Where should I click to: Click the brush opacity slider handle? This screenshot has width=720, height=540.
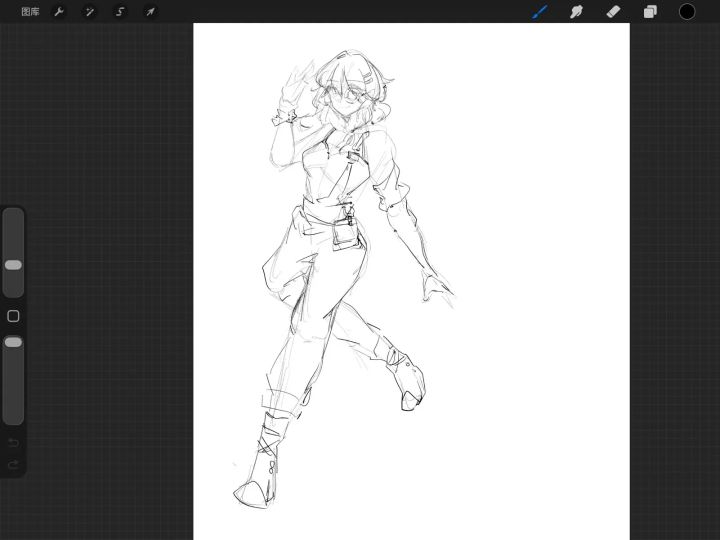(13, 342)
